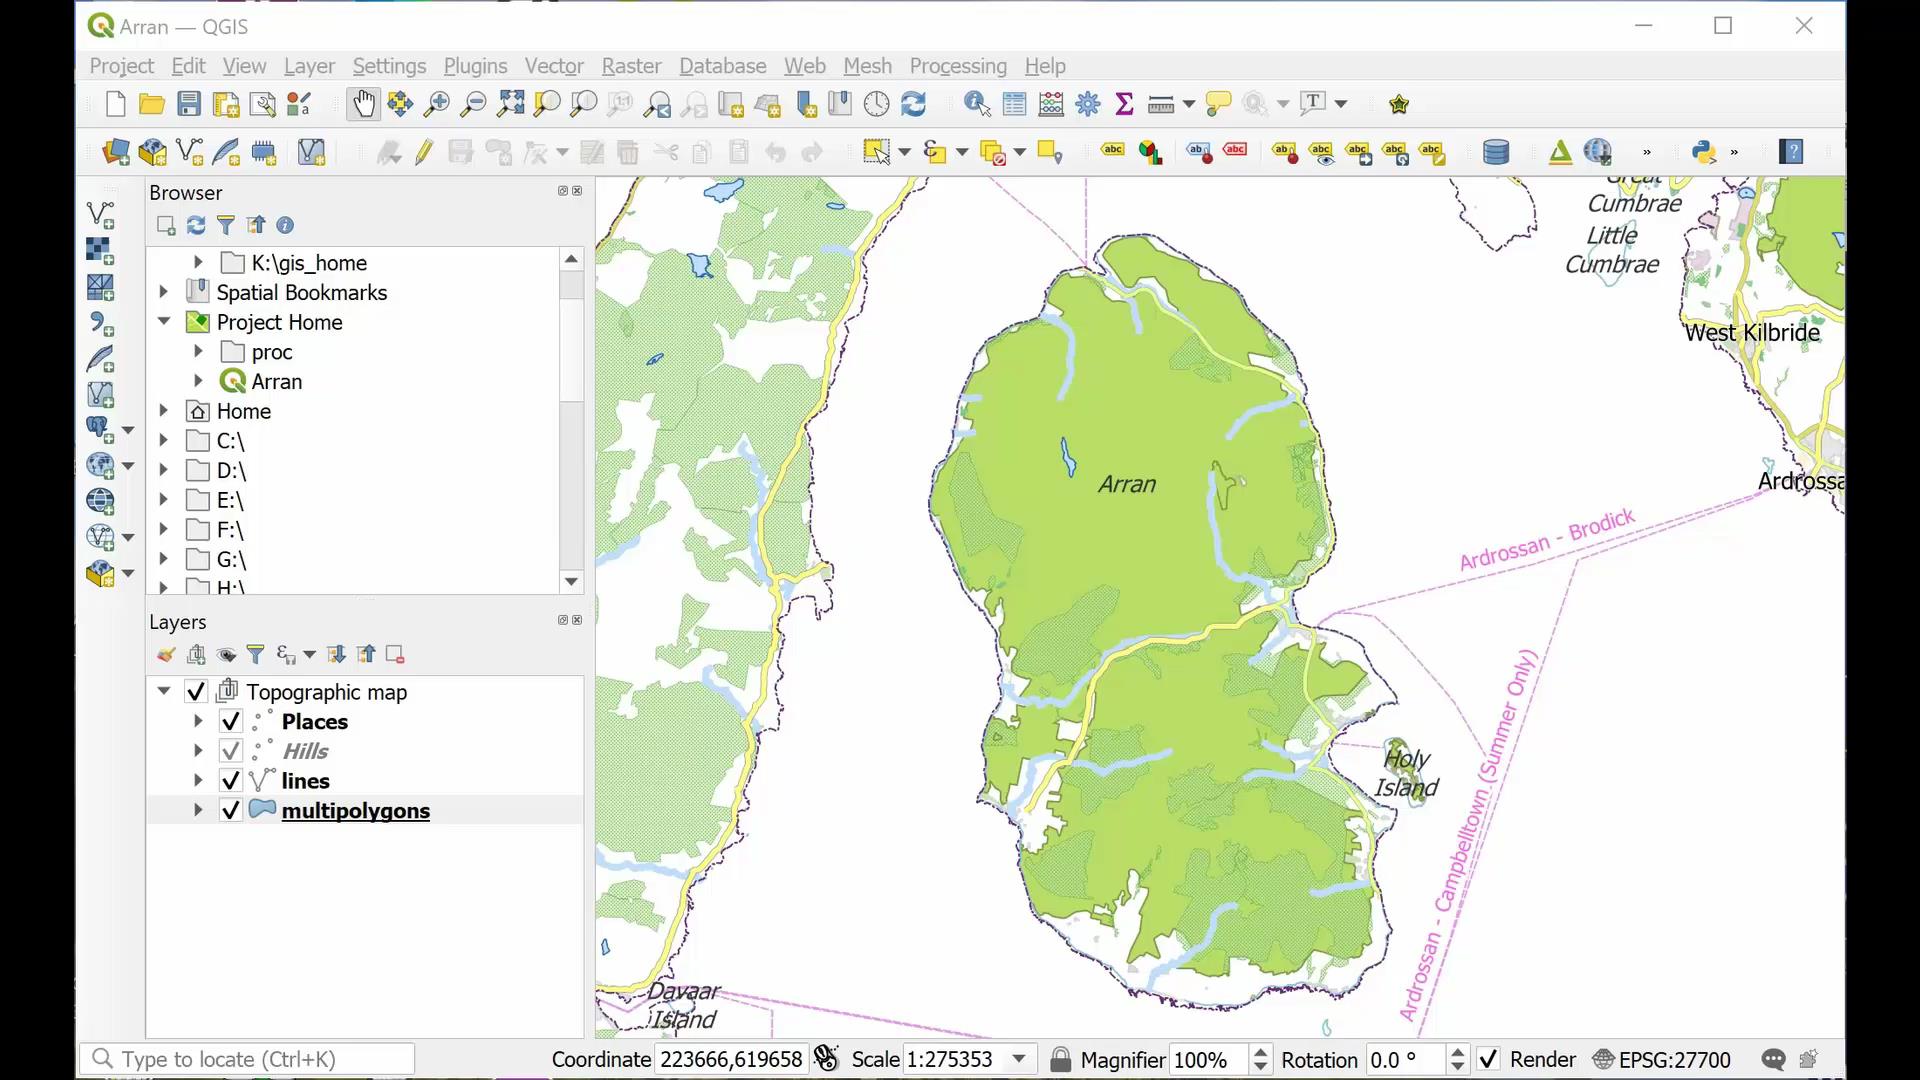Open the Scale dropdown
The height and width of the screenshot is (1080, 1920).
click(1018, 1059)
